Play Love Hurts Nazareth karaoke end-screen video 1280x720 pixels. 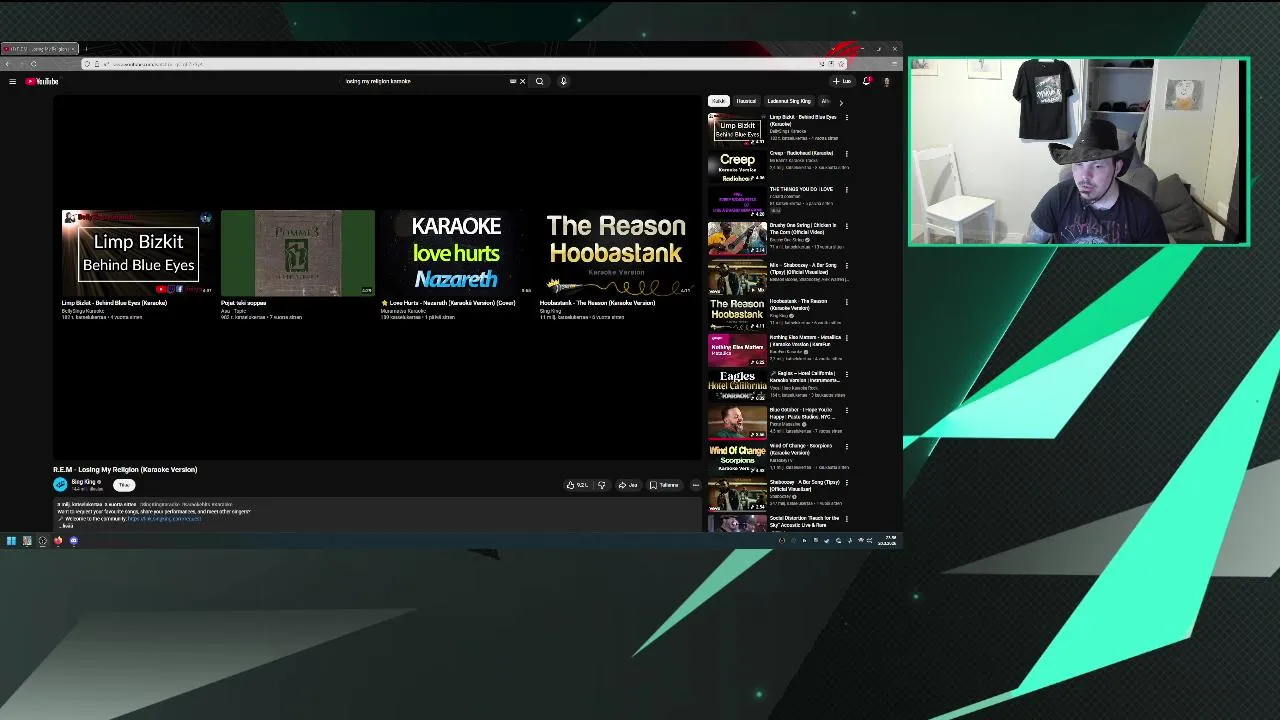pyautogui.click(x=456, y=253)
